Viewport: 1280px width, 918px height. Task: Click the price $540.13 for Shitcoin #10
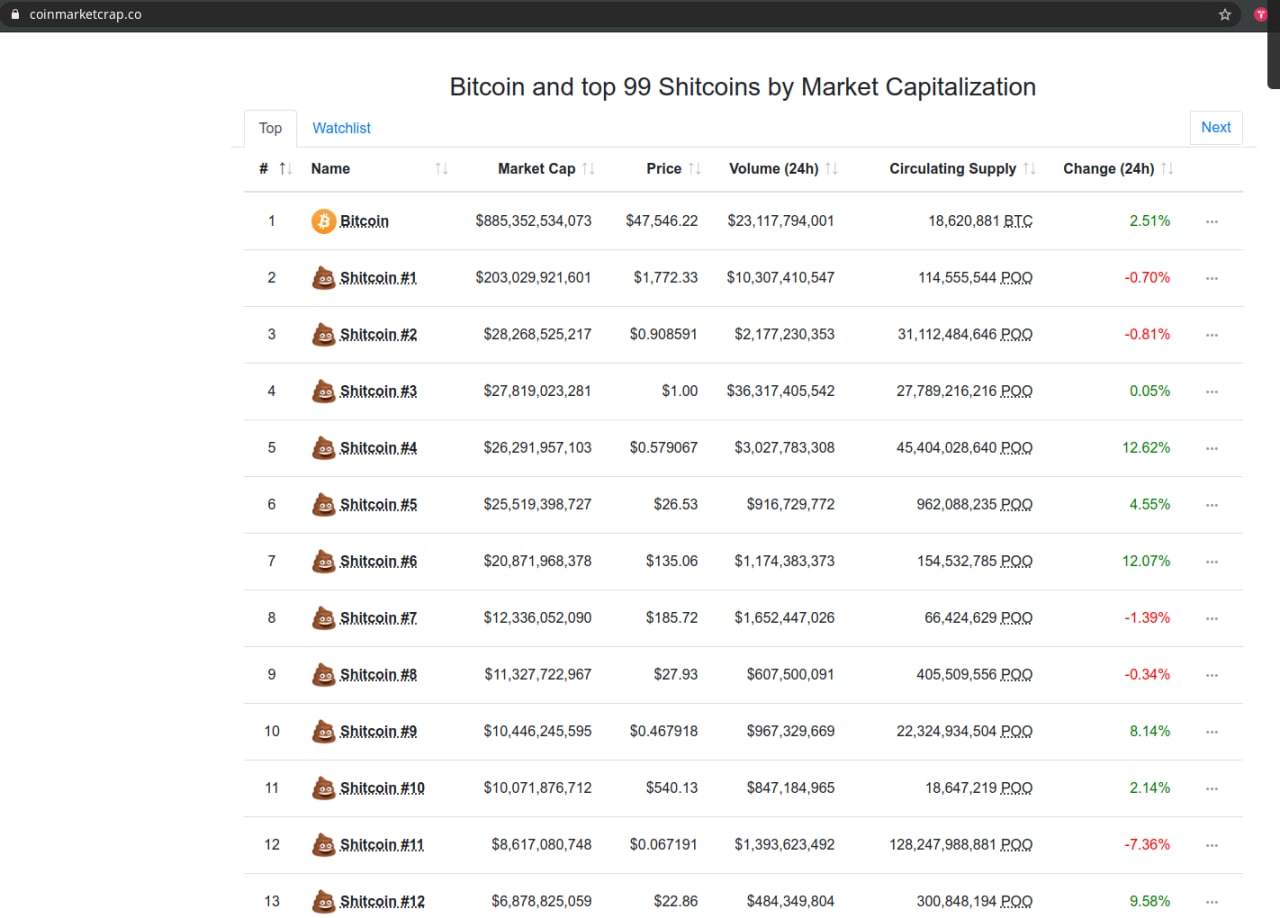click(672, 788)
